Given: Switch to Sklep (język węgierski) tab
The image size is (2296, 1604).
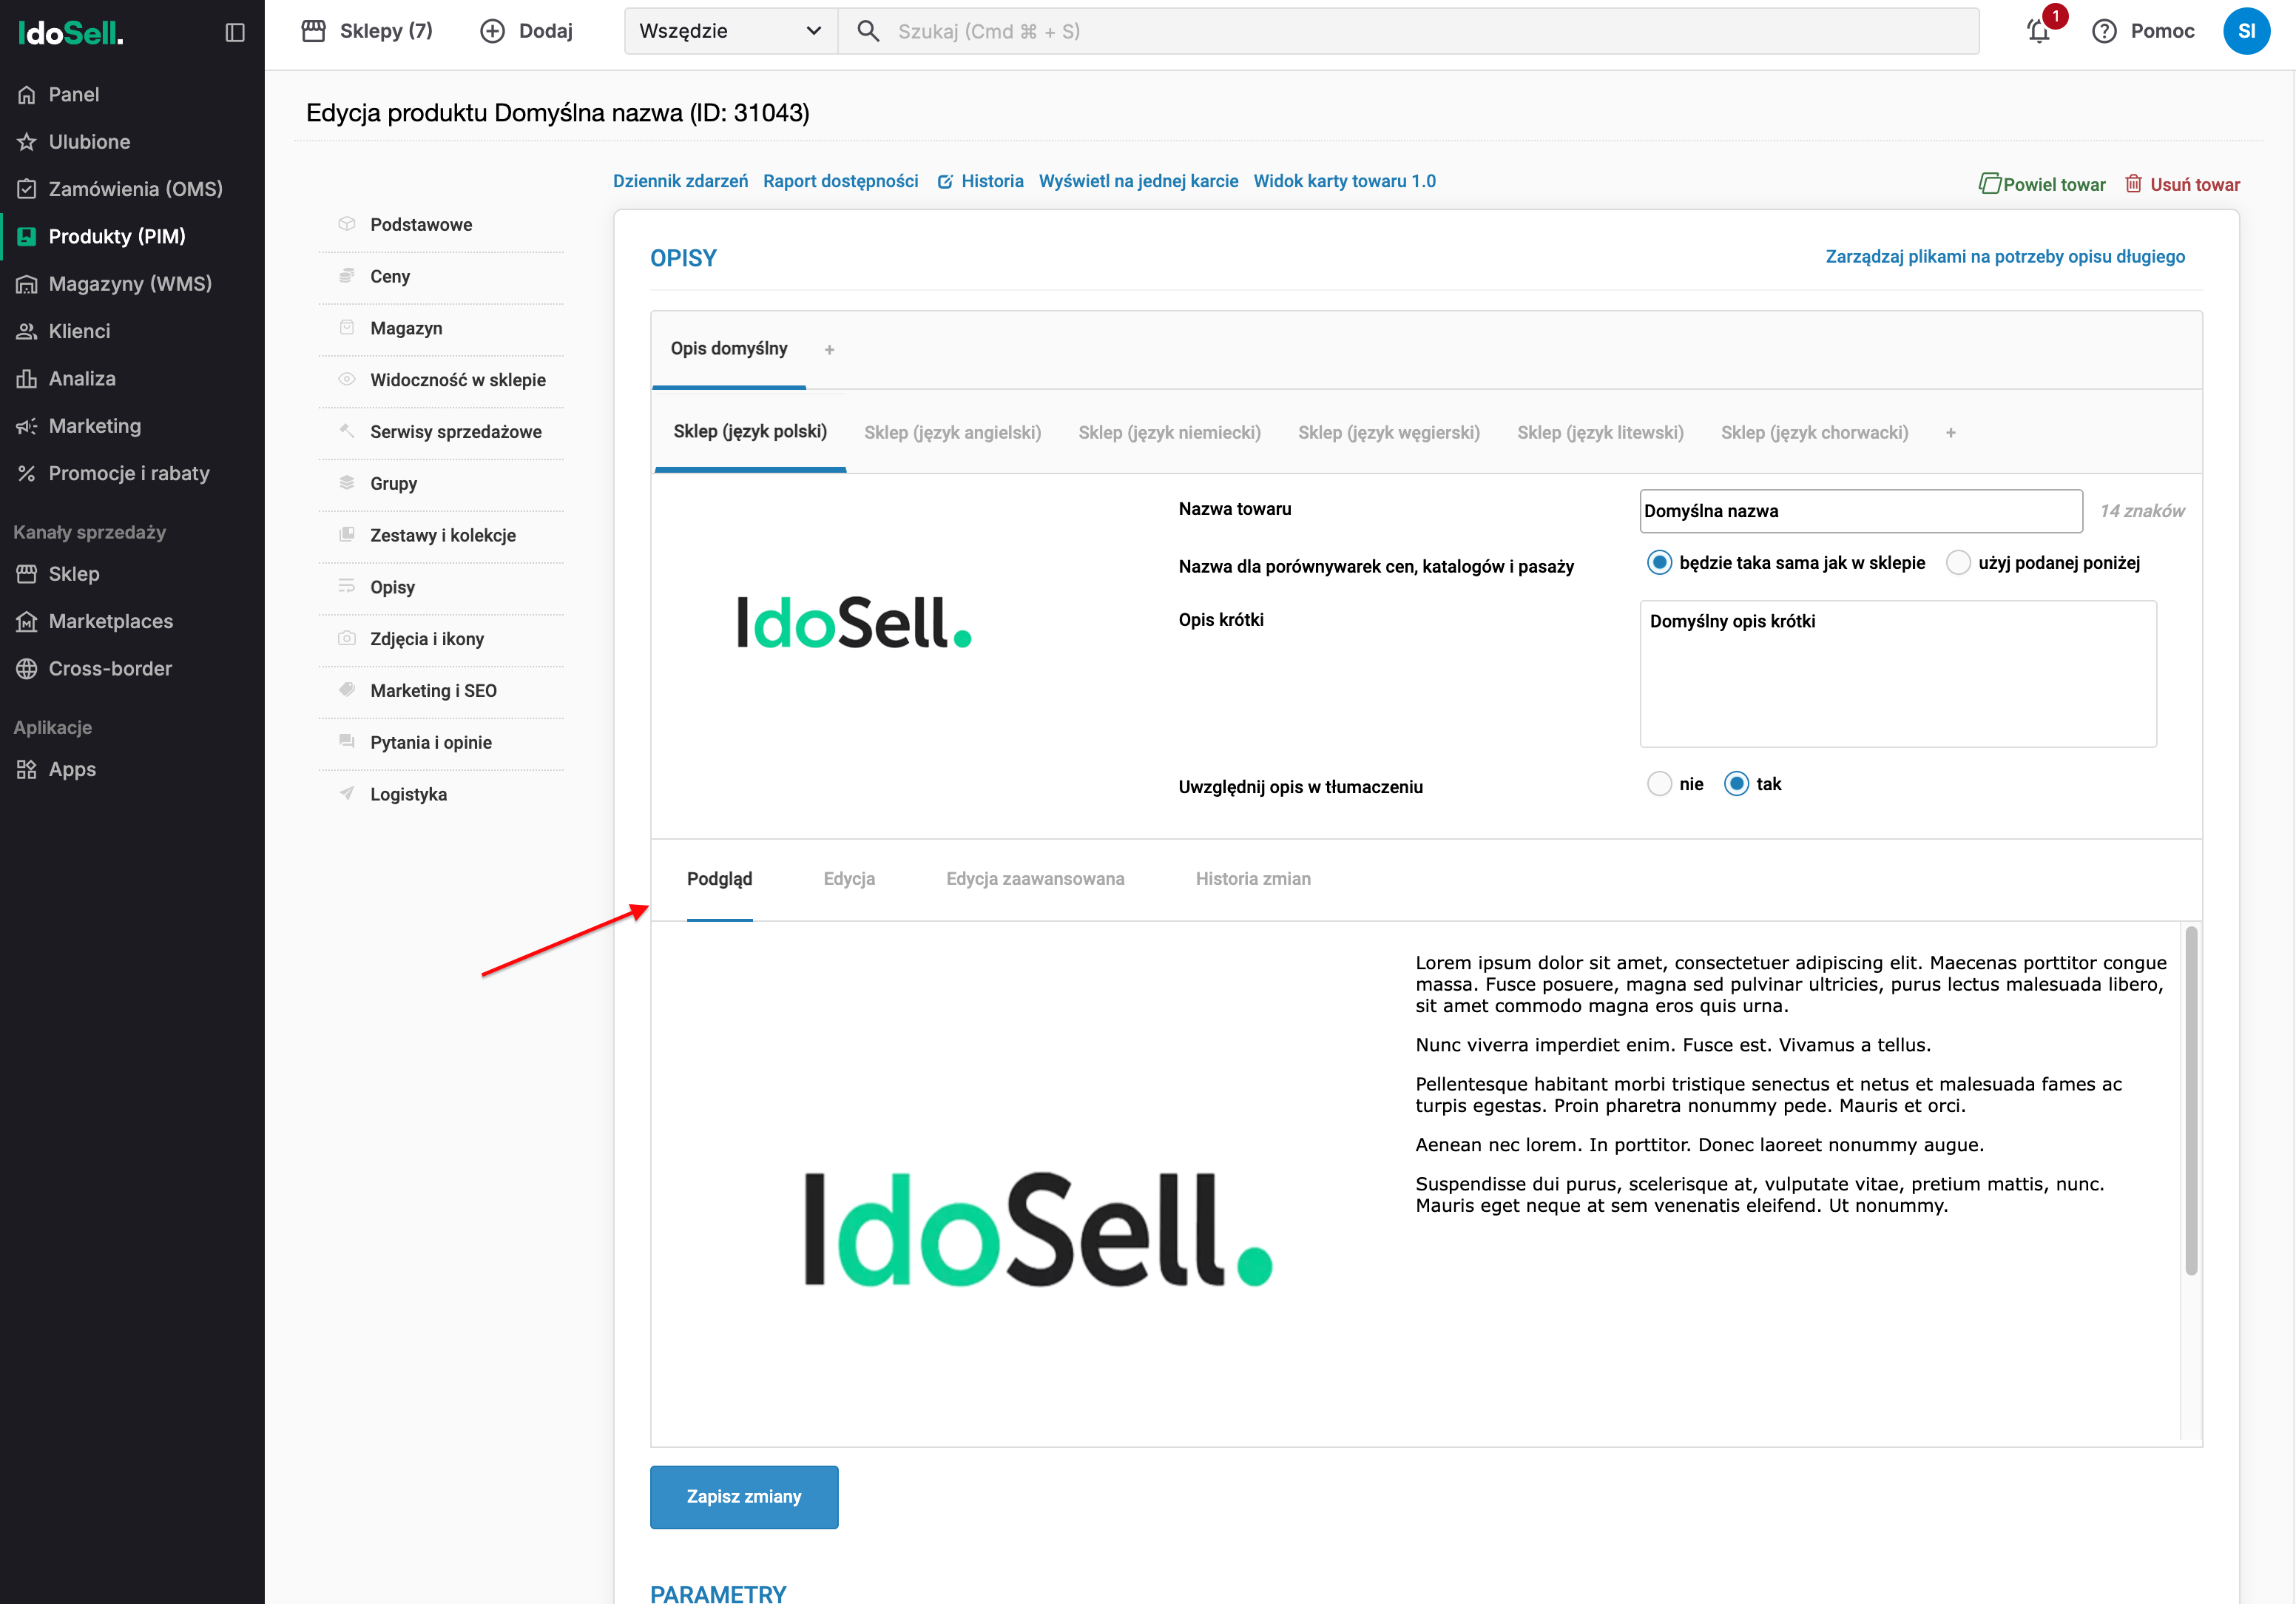Looking at the screenshot, I should [1388, 433].
